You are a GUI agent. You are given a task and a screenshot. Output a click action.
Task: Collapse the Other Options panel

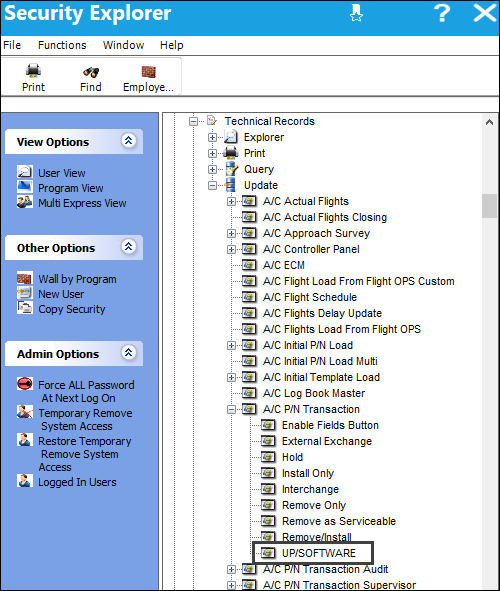[128, 247]
